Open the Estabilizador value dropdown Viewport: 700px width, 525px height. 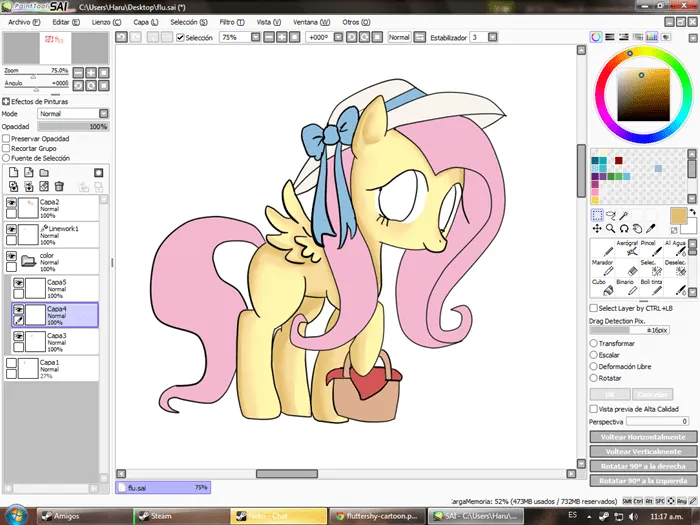(x=492, y=38)
